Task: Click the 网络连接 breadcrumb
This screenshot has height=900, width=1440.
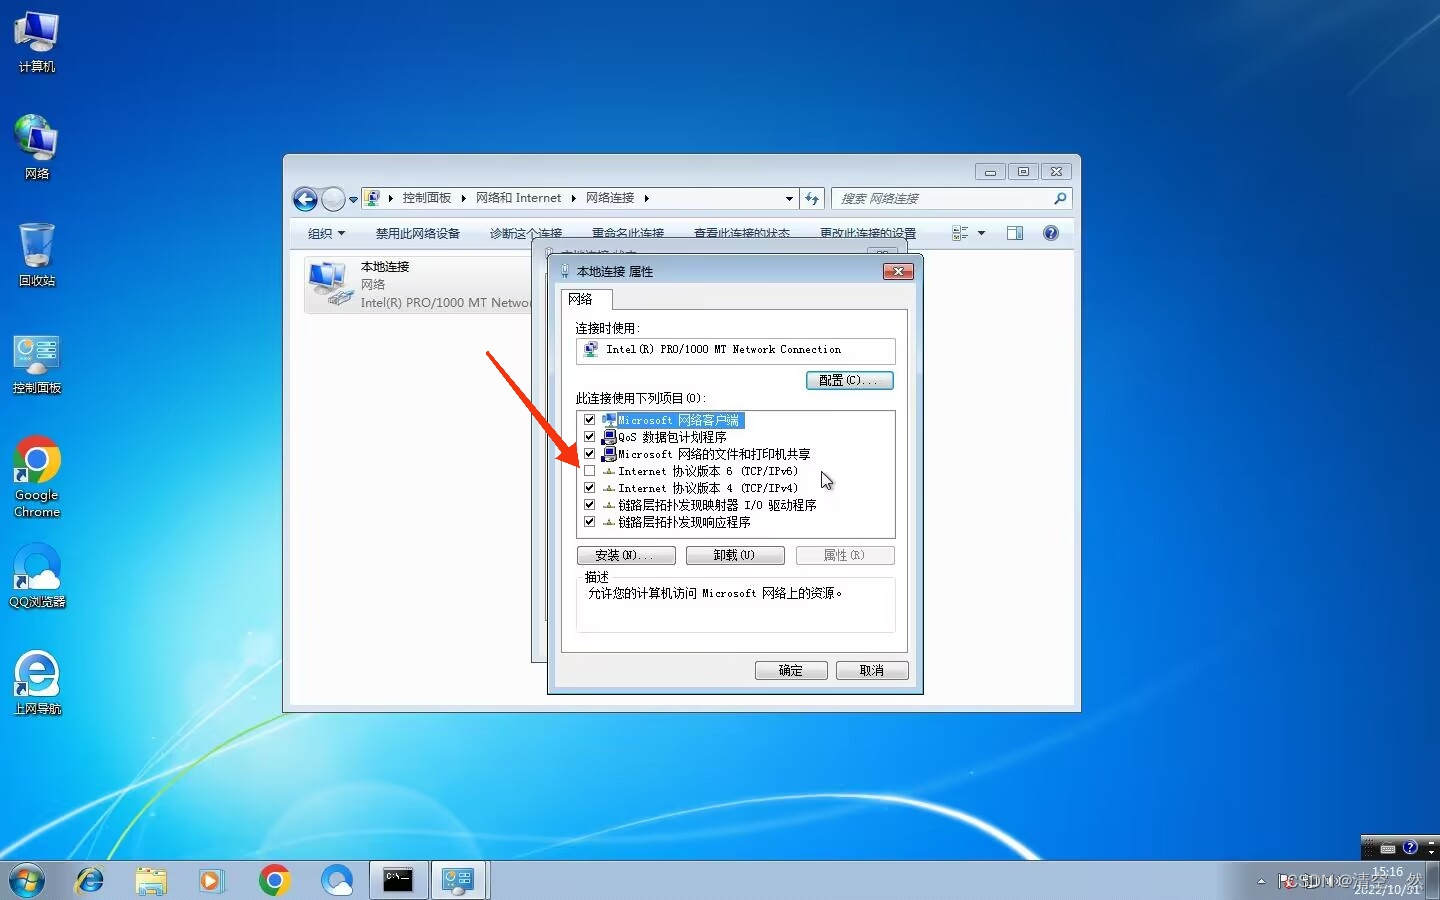Action: (x=610, y=198)
